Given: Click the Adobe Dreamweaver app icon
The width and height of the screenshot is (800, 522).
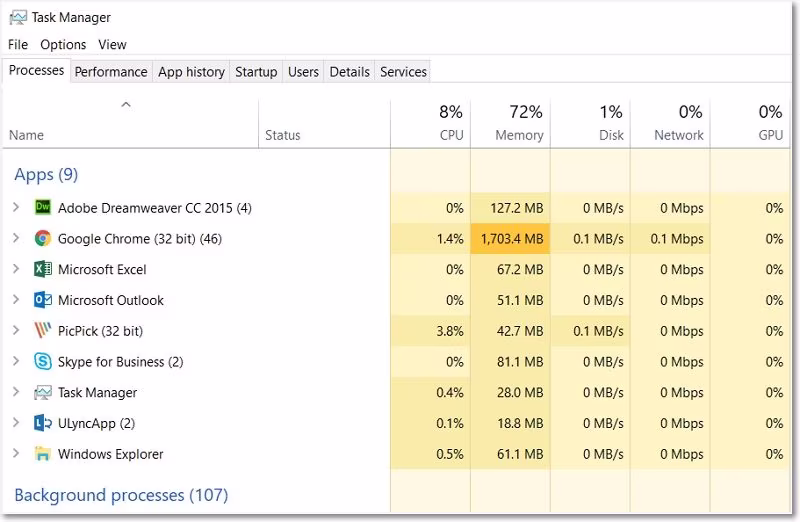Looking at the screenshot, I should [x=42, y=208].
